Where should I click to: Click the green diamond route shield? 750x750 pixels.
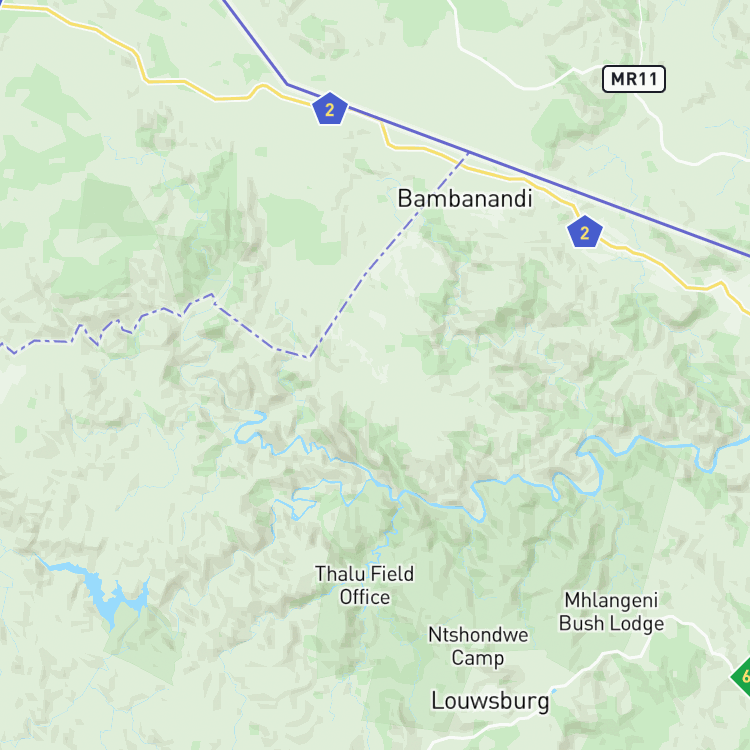tap(742, 676)
